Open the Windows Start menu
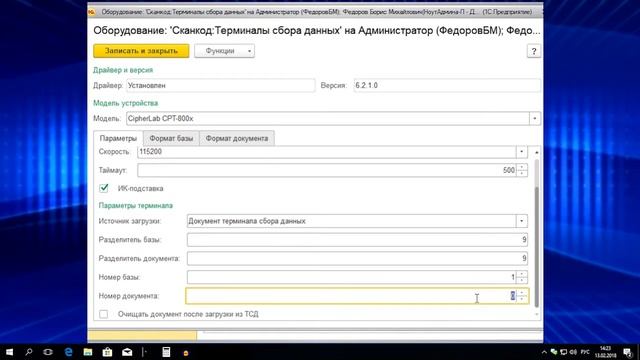640x360 pixels. click(9, 352)
